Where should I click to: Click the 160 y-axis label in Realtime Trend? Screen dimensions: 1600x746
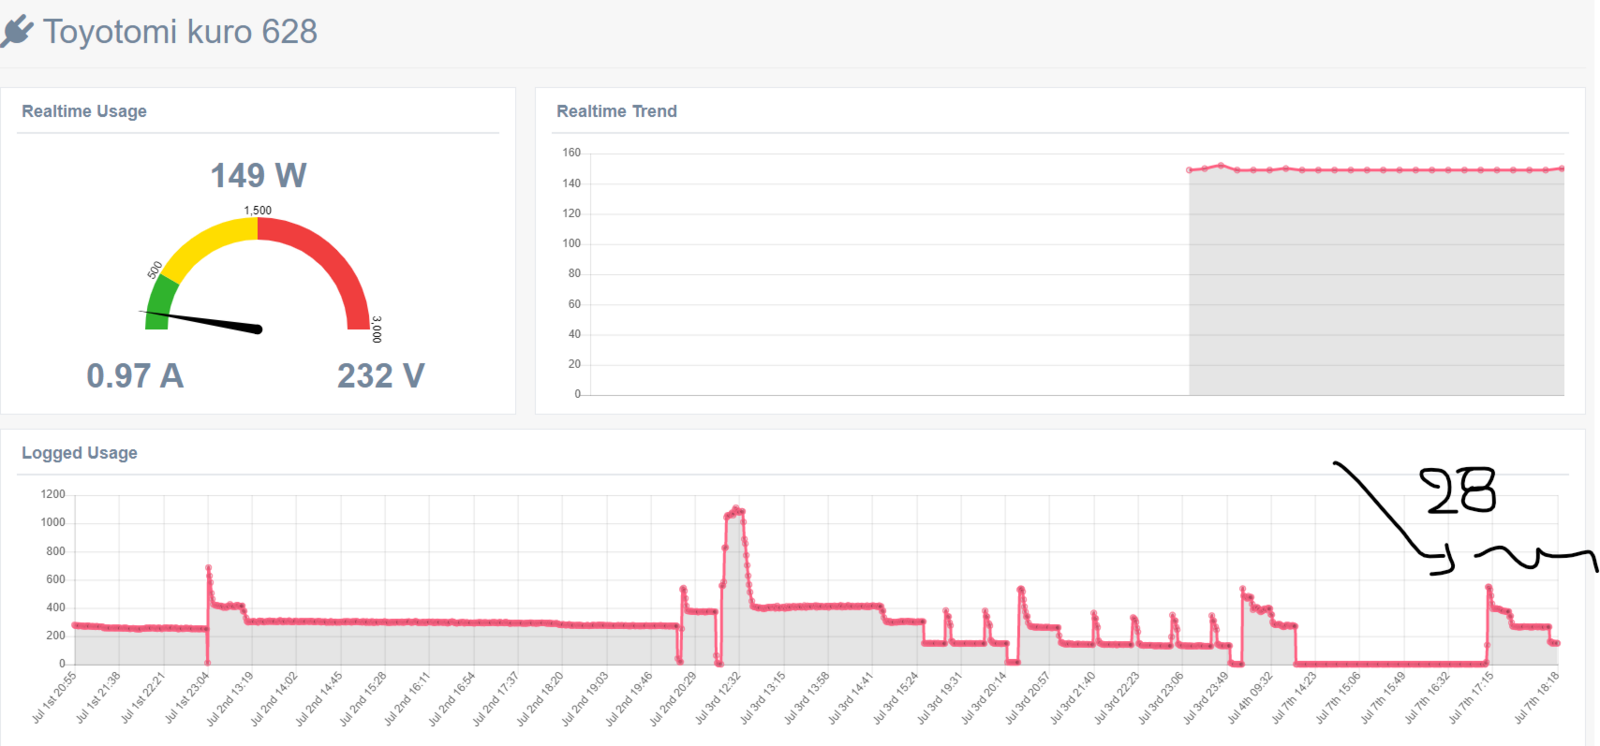click(x=571, y=153)
